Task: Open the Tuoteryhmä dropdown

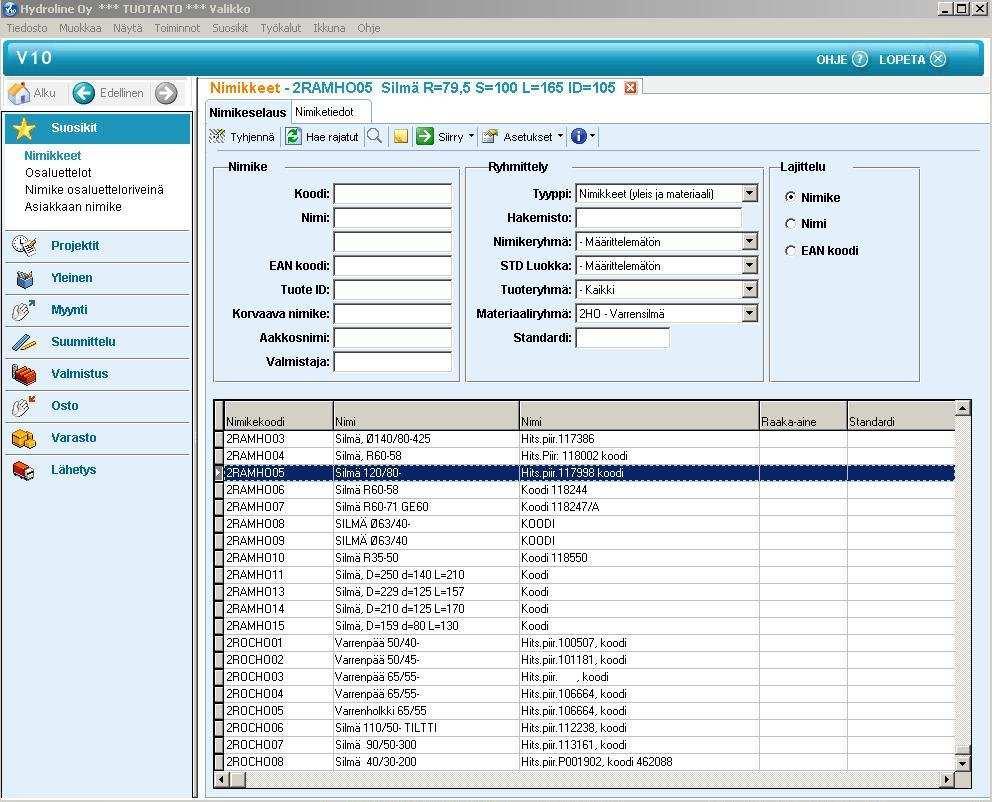Action: 750,290
